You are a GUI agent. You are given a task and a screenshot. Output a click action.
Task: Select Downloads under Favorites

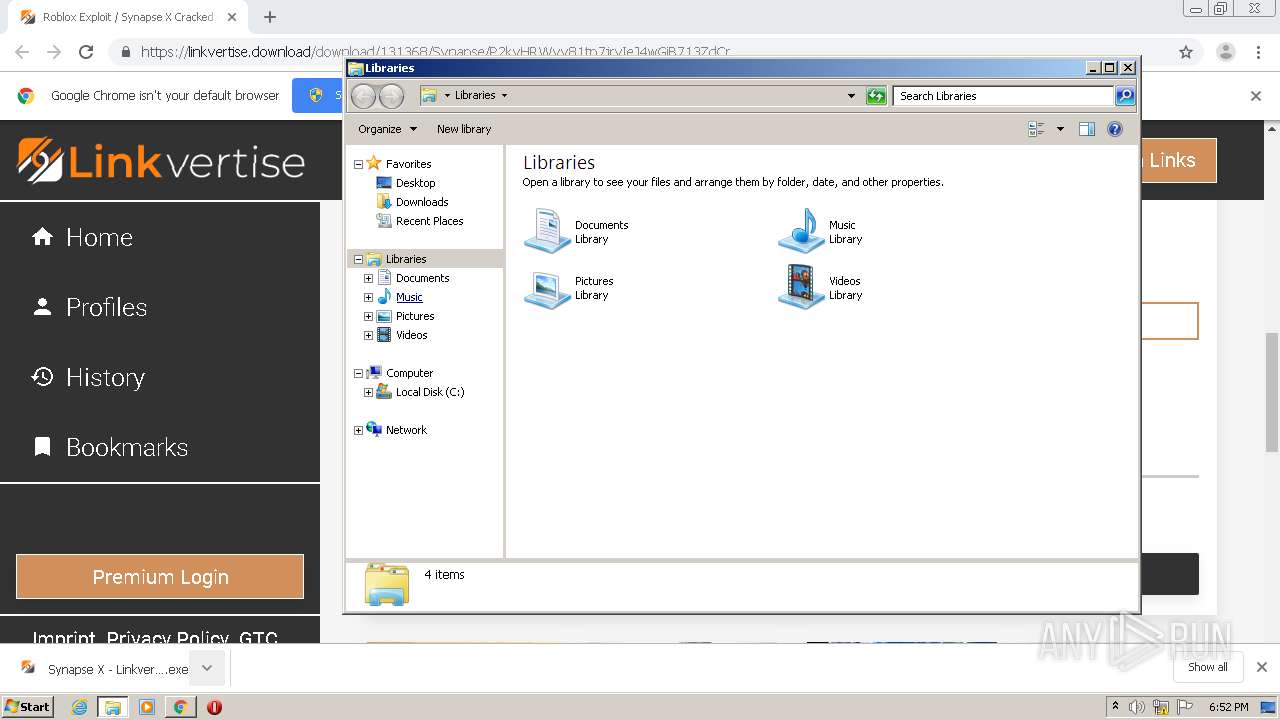(x=422, y=202)
